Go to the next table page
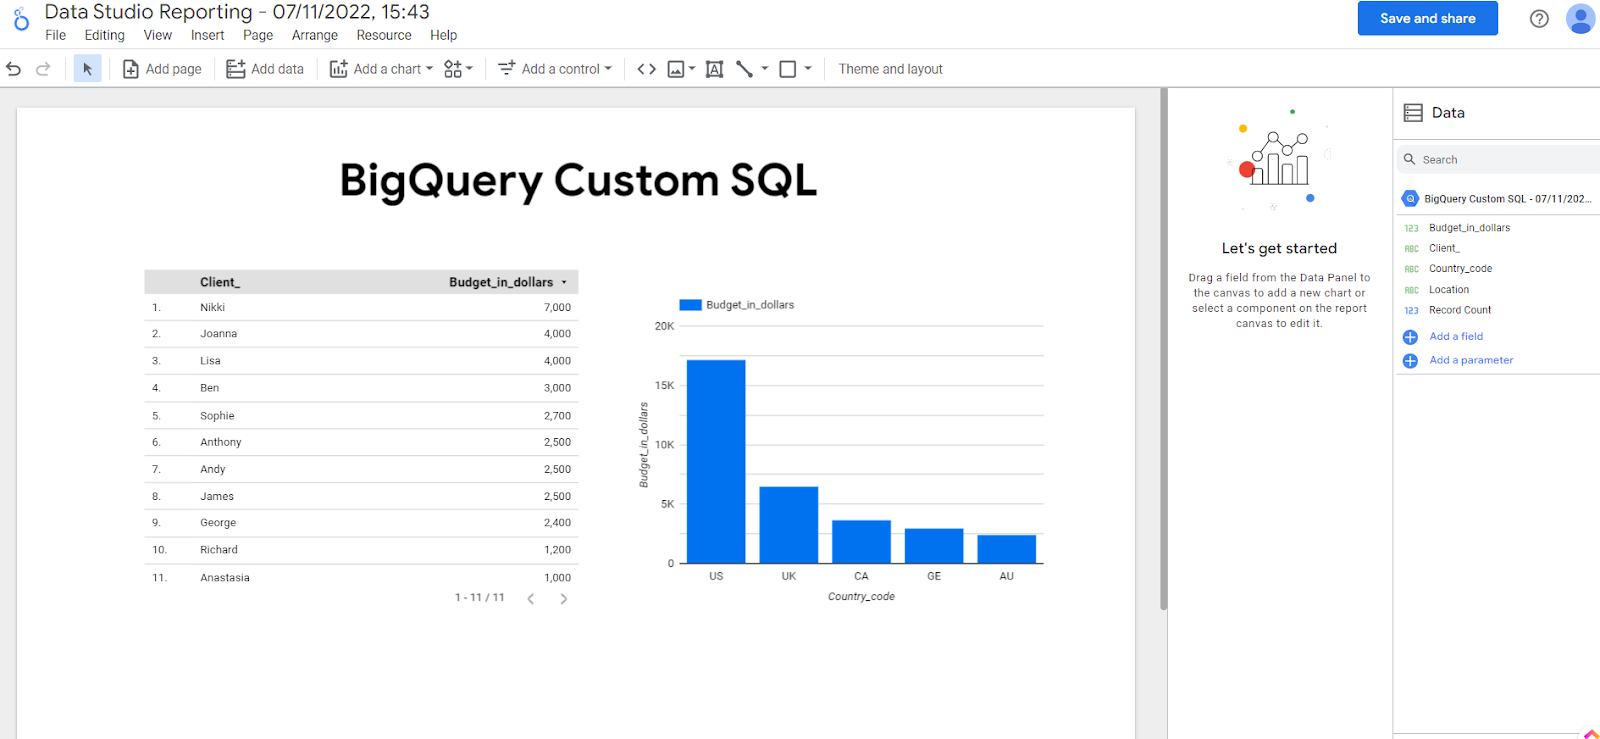 pos(564,599)
